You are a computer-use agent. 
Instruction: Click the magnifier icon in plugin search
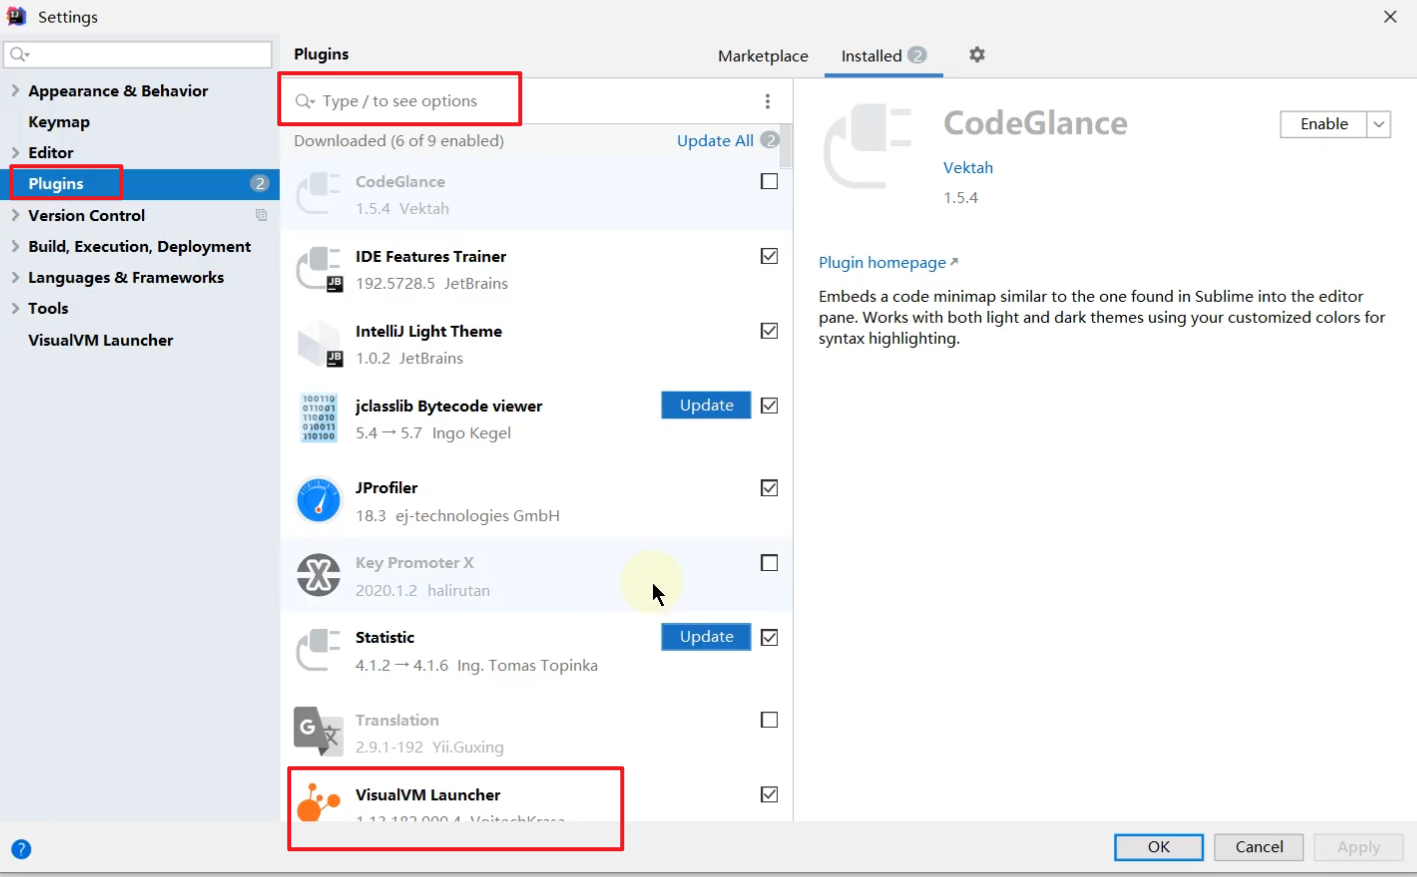click(x=305, y=101)
